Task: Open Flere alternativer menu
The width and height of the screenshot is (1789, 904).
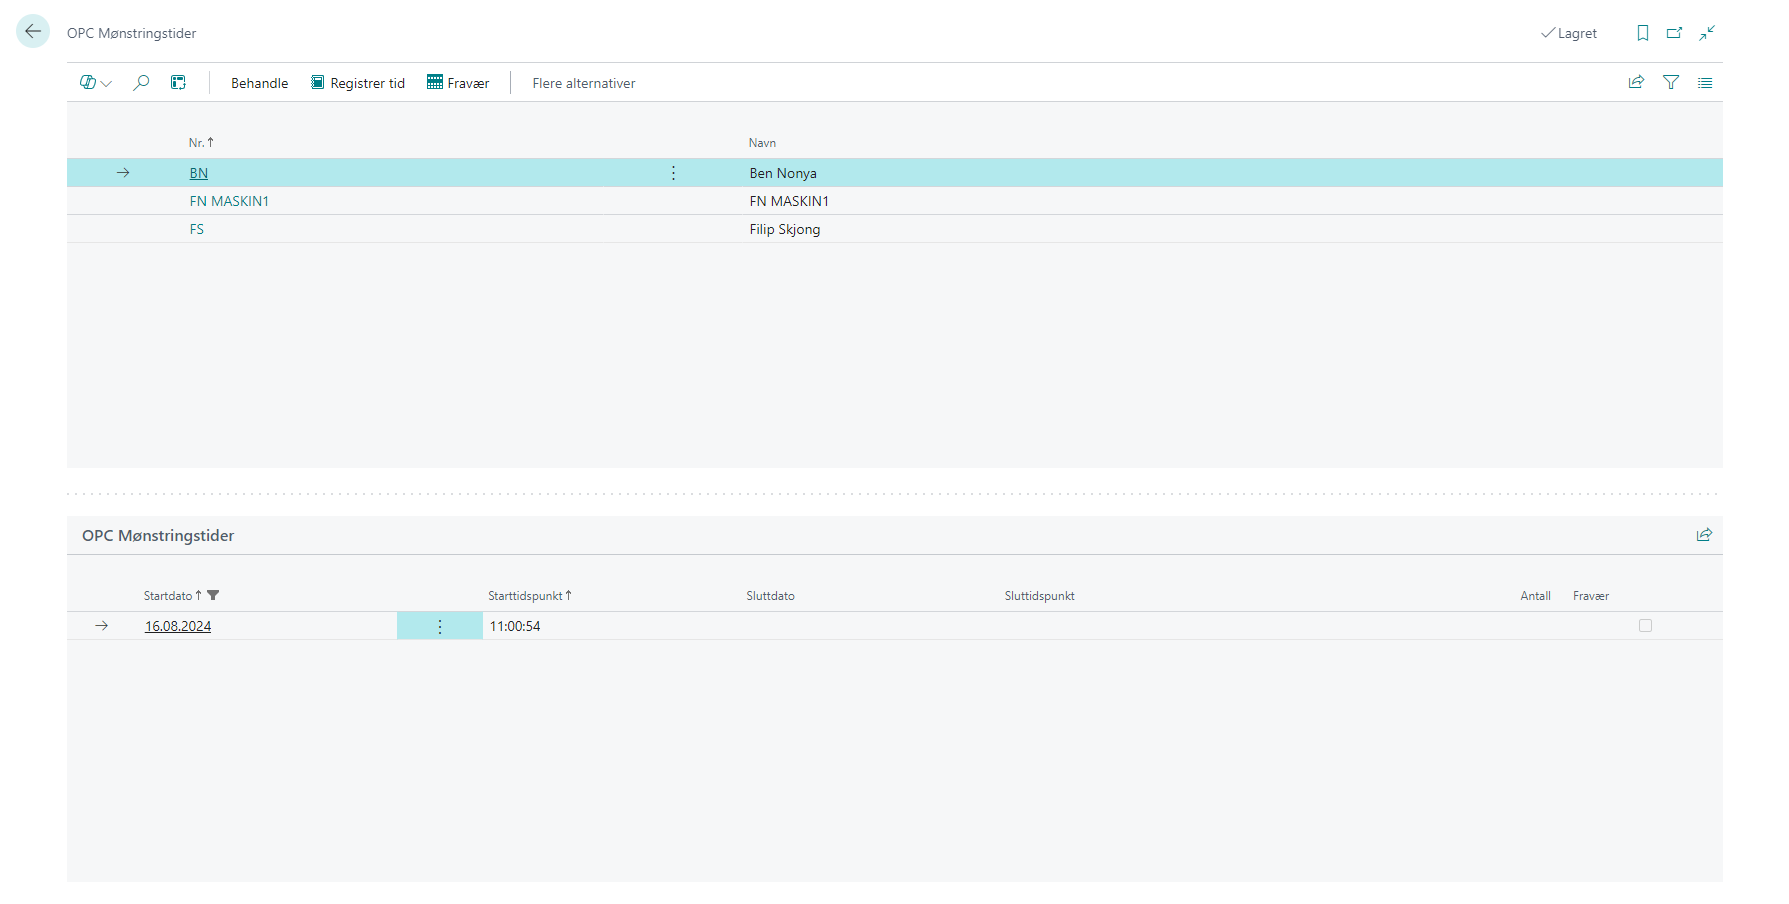Action: 583,83
